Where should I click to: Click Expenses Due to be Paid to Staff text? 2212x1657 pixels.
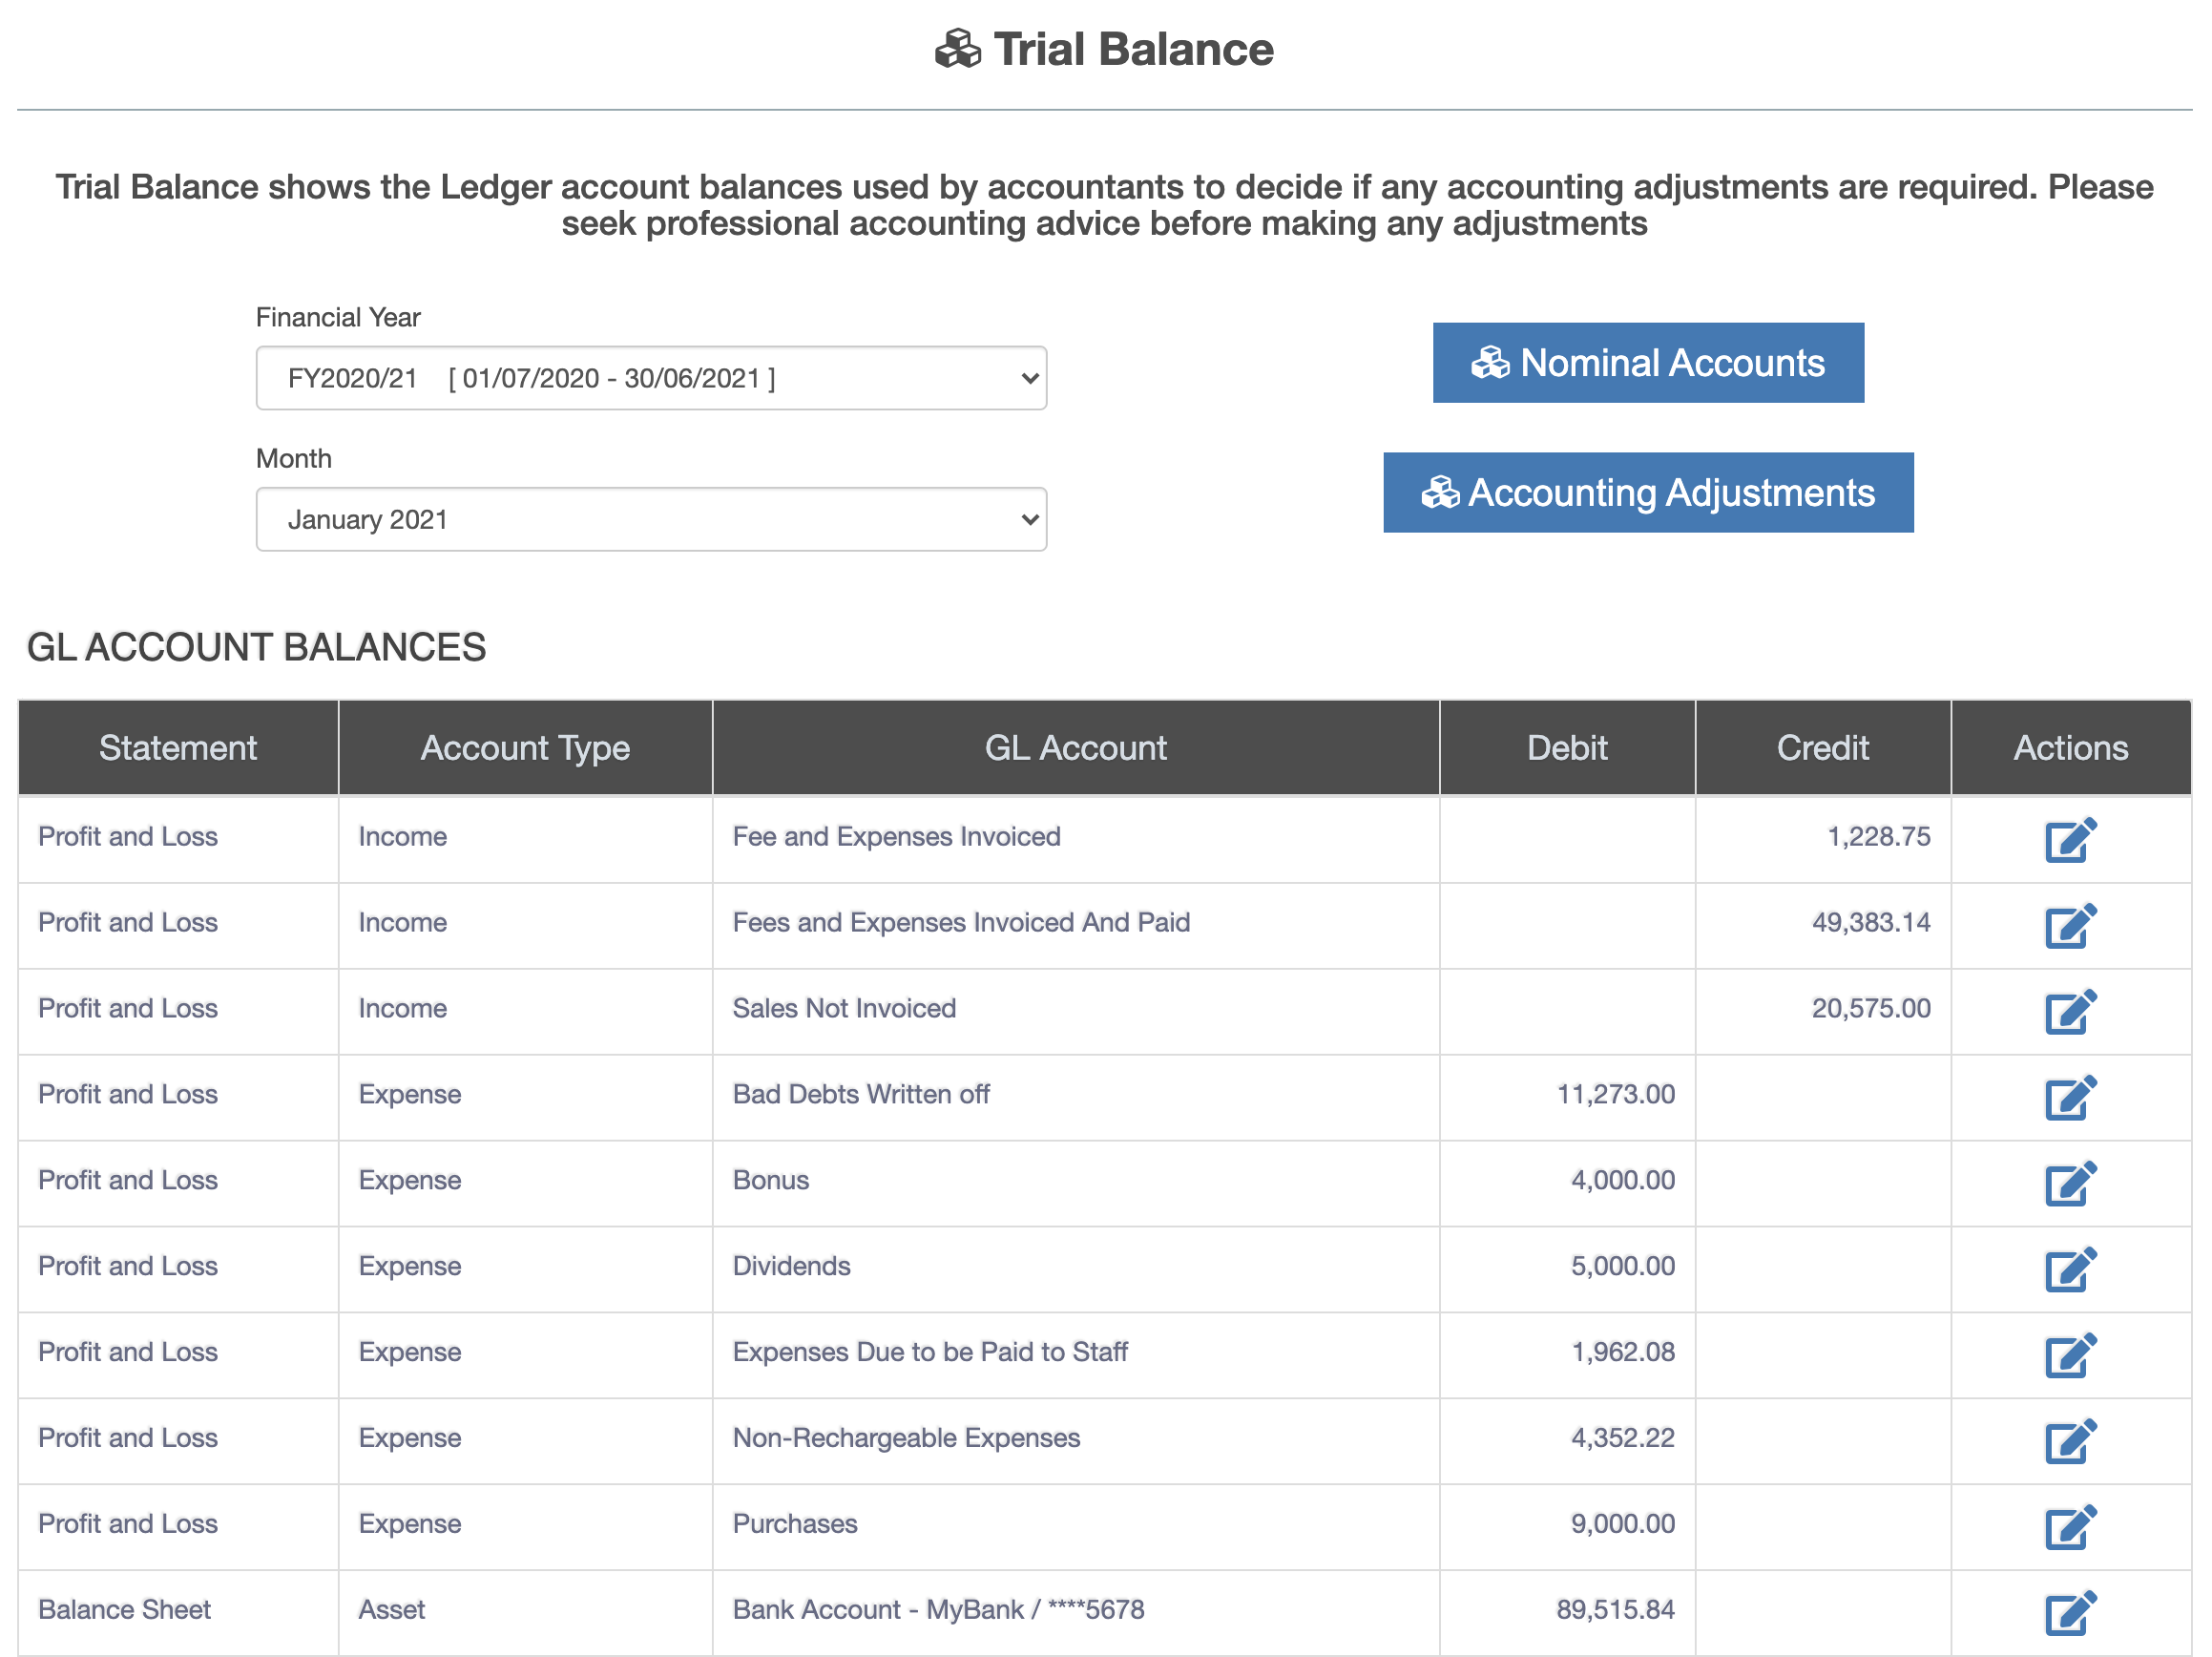tap(930, 1353)
